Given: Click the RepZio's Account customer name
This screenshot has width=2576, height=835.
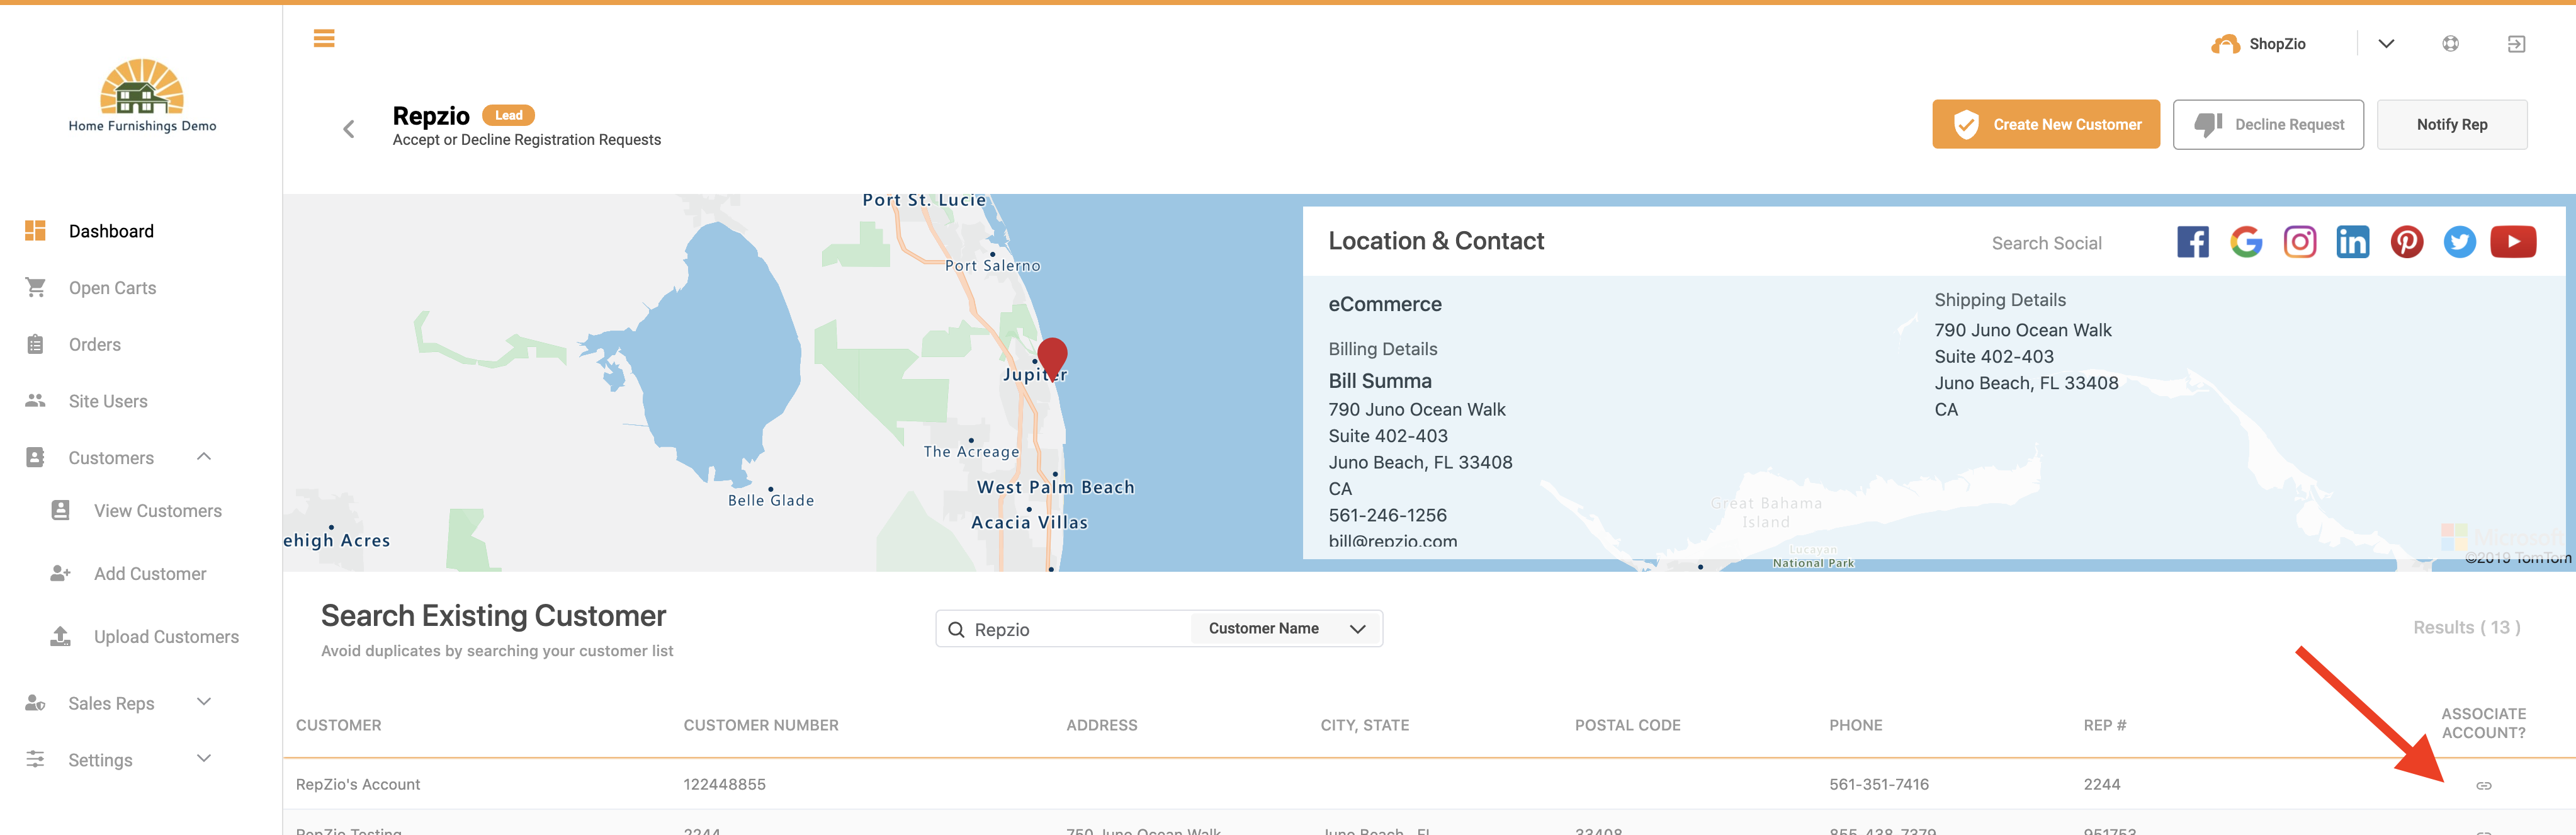Looking at the screenshot, I should pos(357,785).
